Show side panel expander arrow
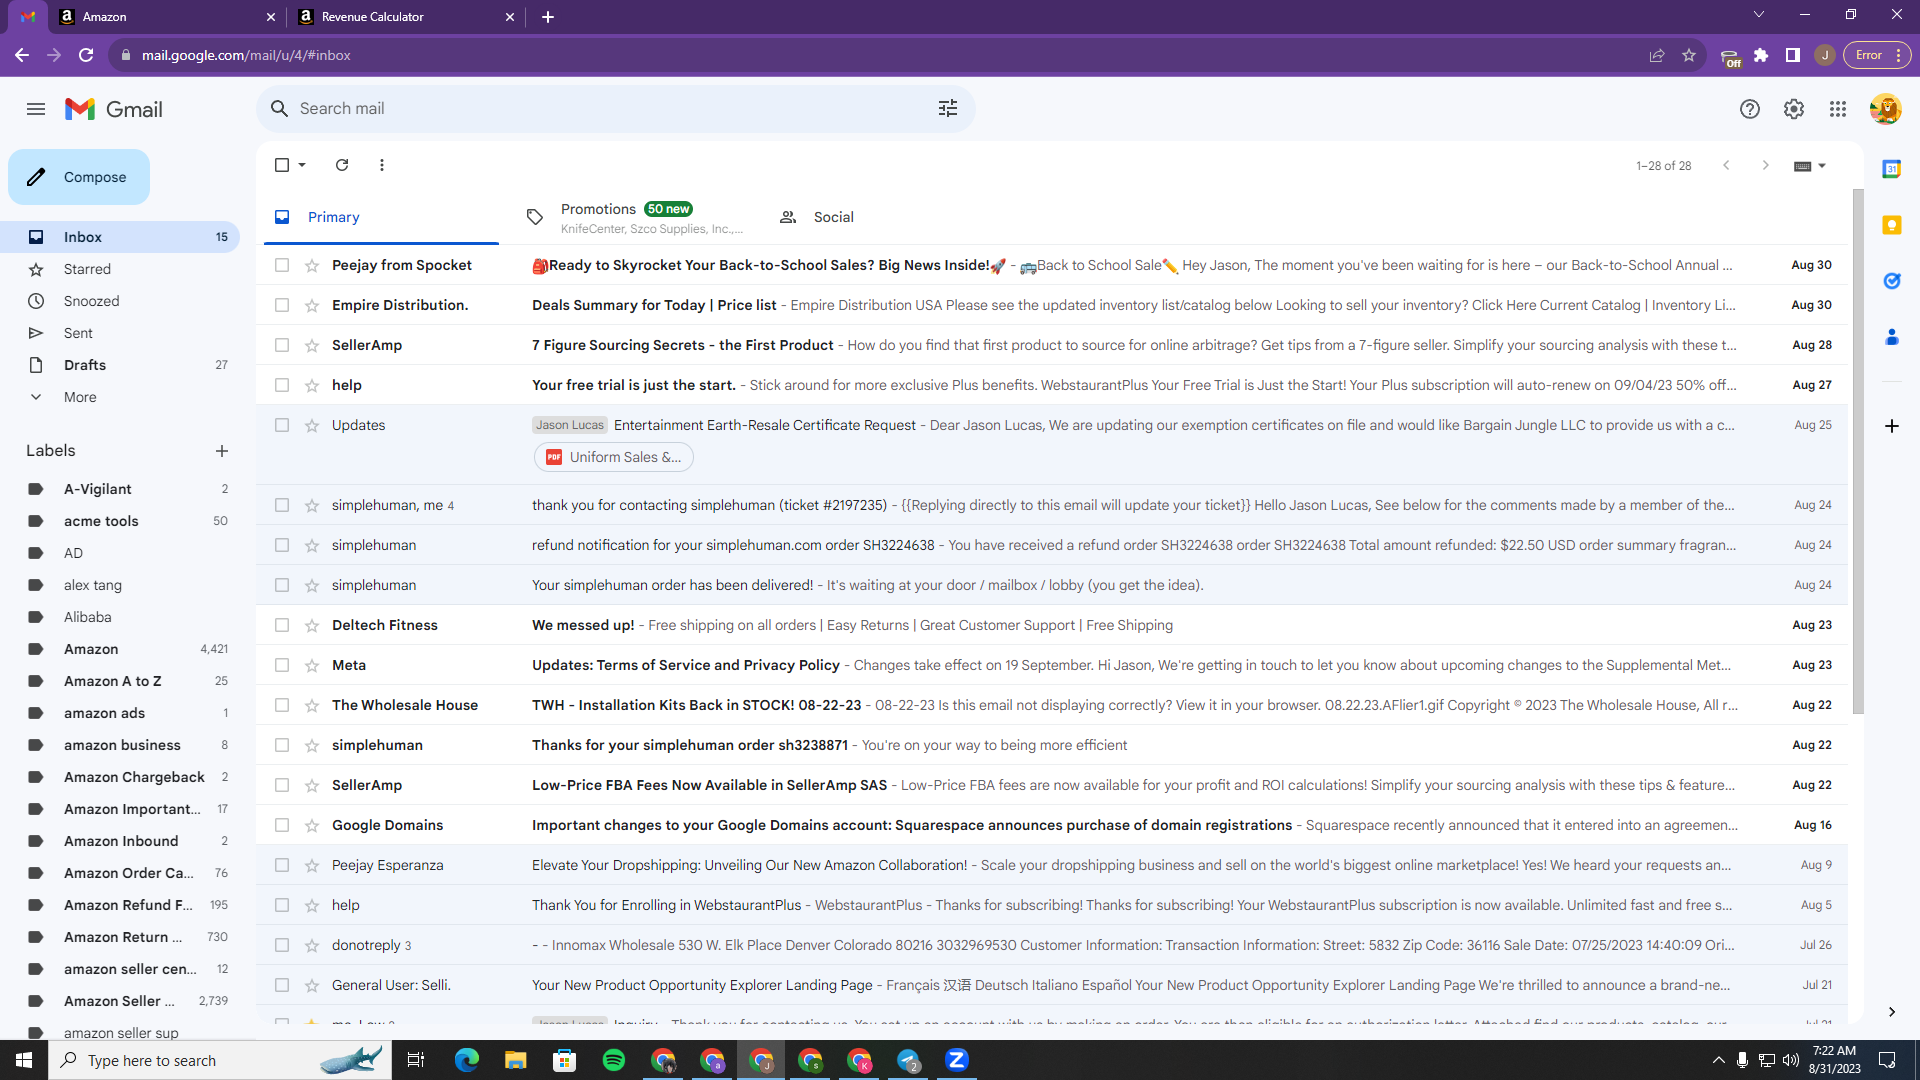Image resolution: width=1920 pixels, height=1080 pixels. pyautogui.click(x=1892, y=1012)
